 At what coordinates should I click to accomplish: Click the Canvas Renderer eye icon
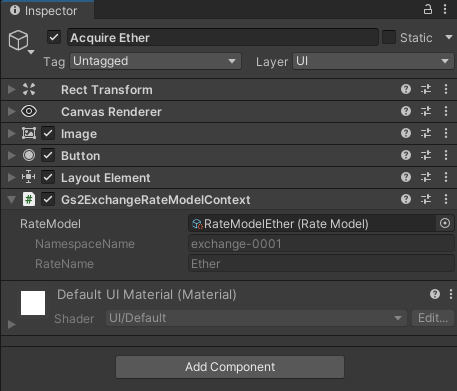tap(29, 111)
